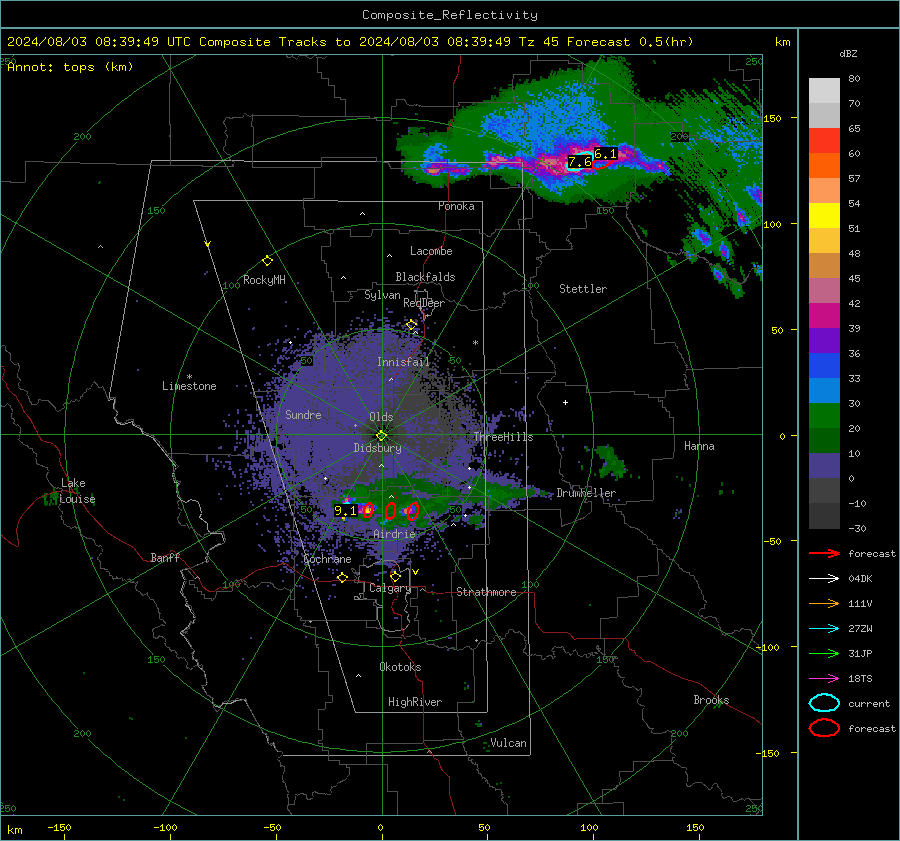Click the light blue swatch between 33 and 30 dBZ
Image resolution: width=900 pixels, height=841 pixels.
(x=824, y=390)
